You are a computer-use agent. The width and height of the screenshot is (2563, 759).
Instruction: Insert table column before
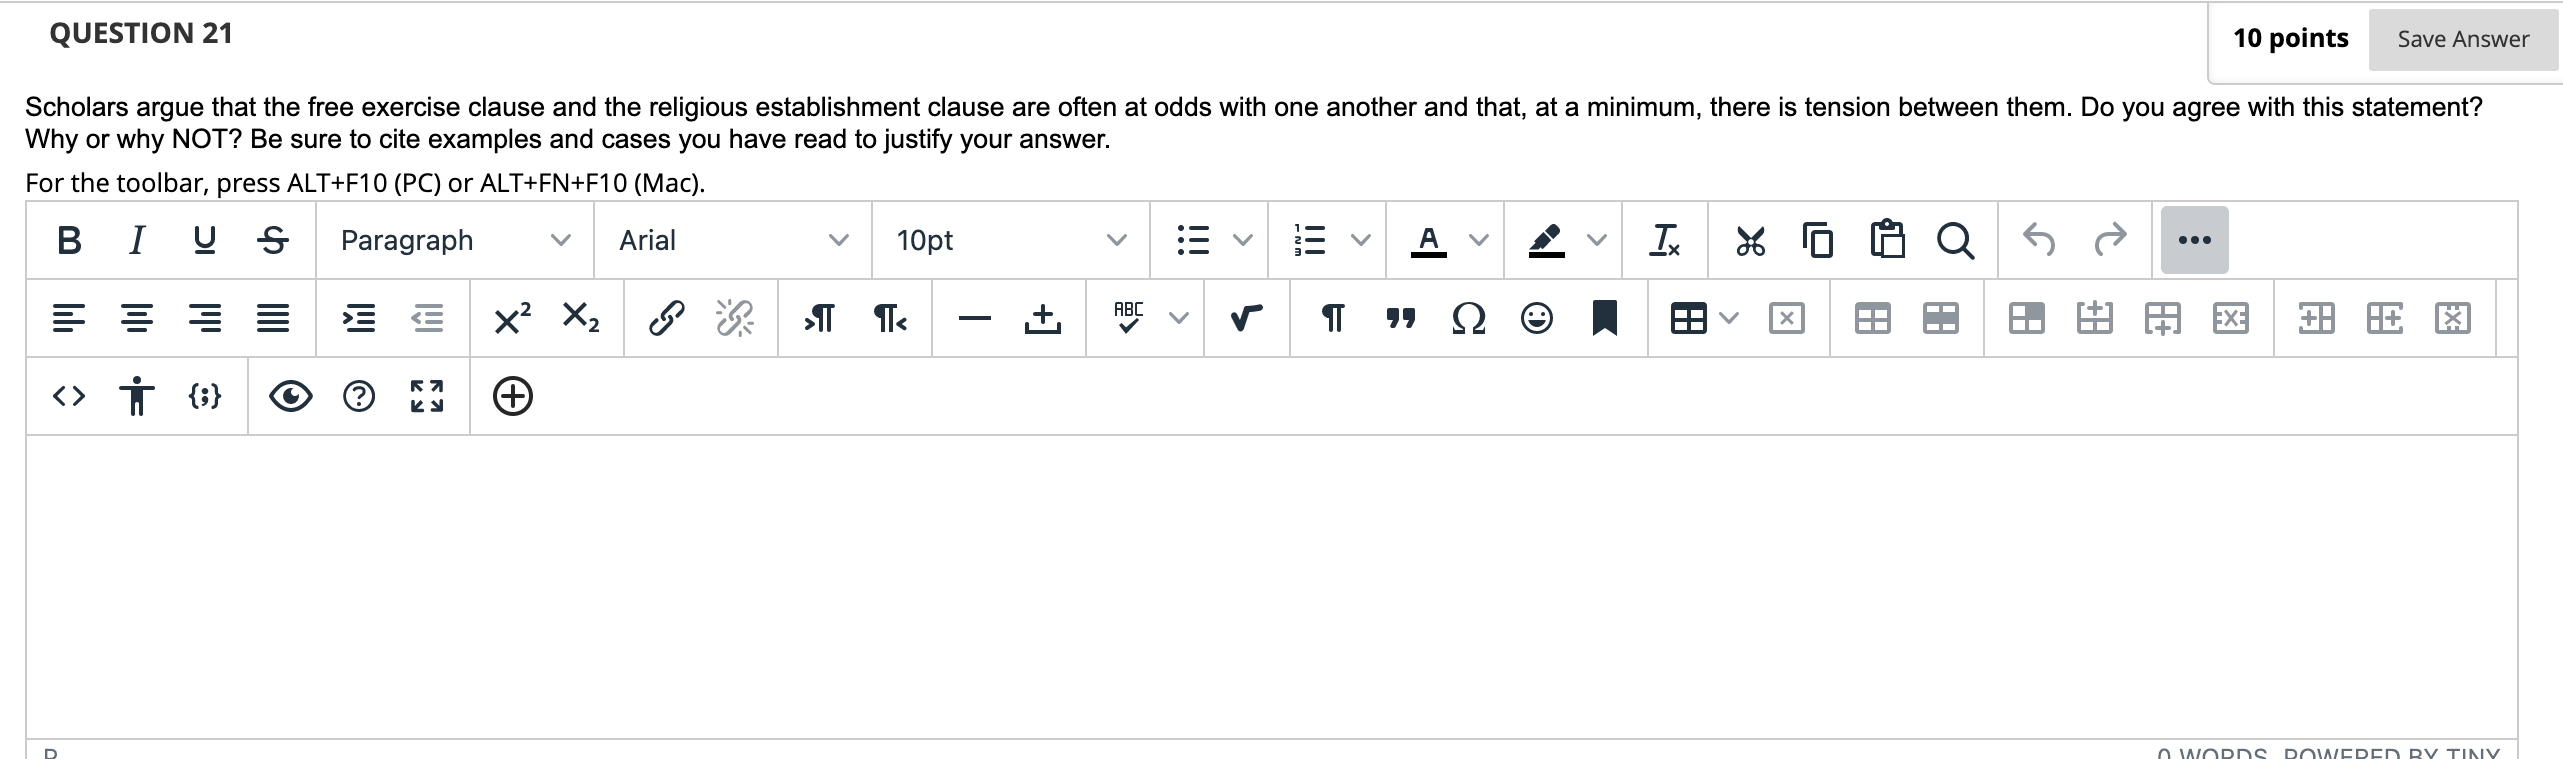[2317, 318]
